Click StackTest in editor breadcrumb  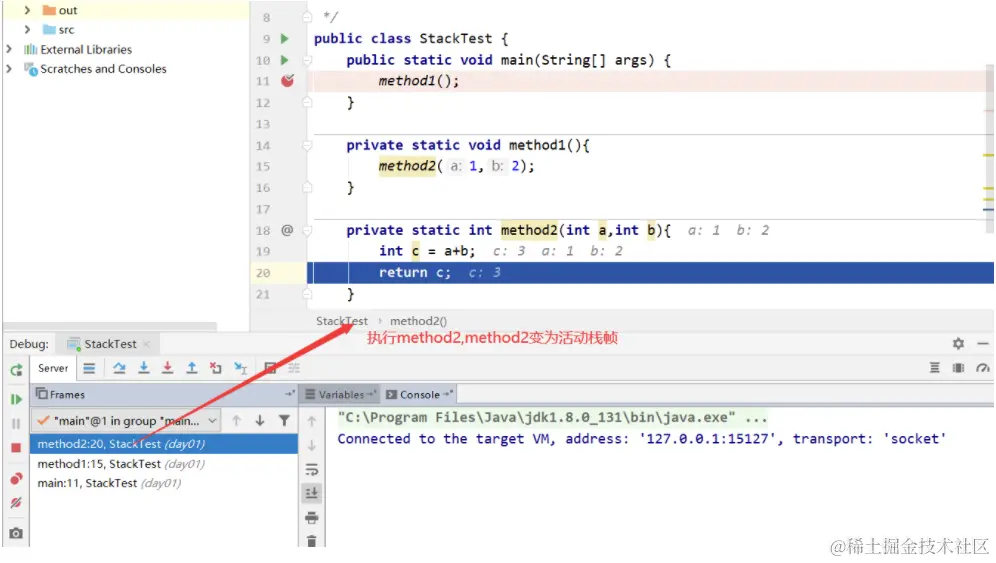click(x=342, y=321)
